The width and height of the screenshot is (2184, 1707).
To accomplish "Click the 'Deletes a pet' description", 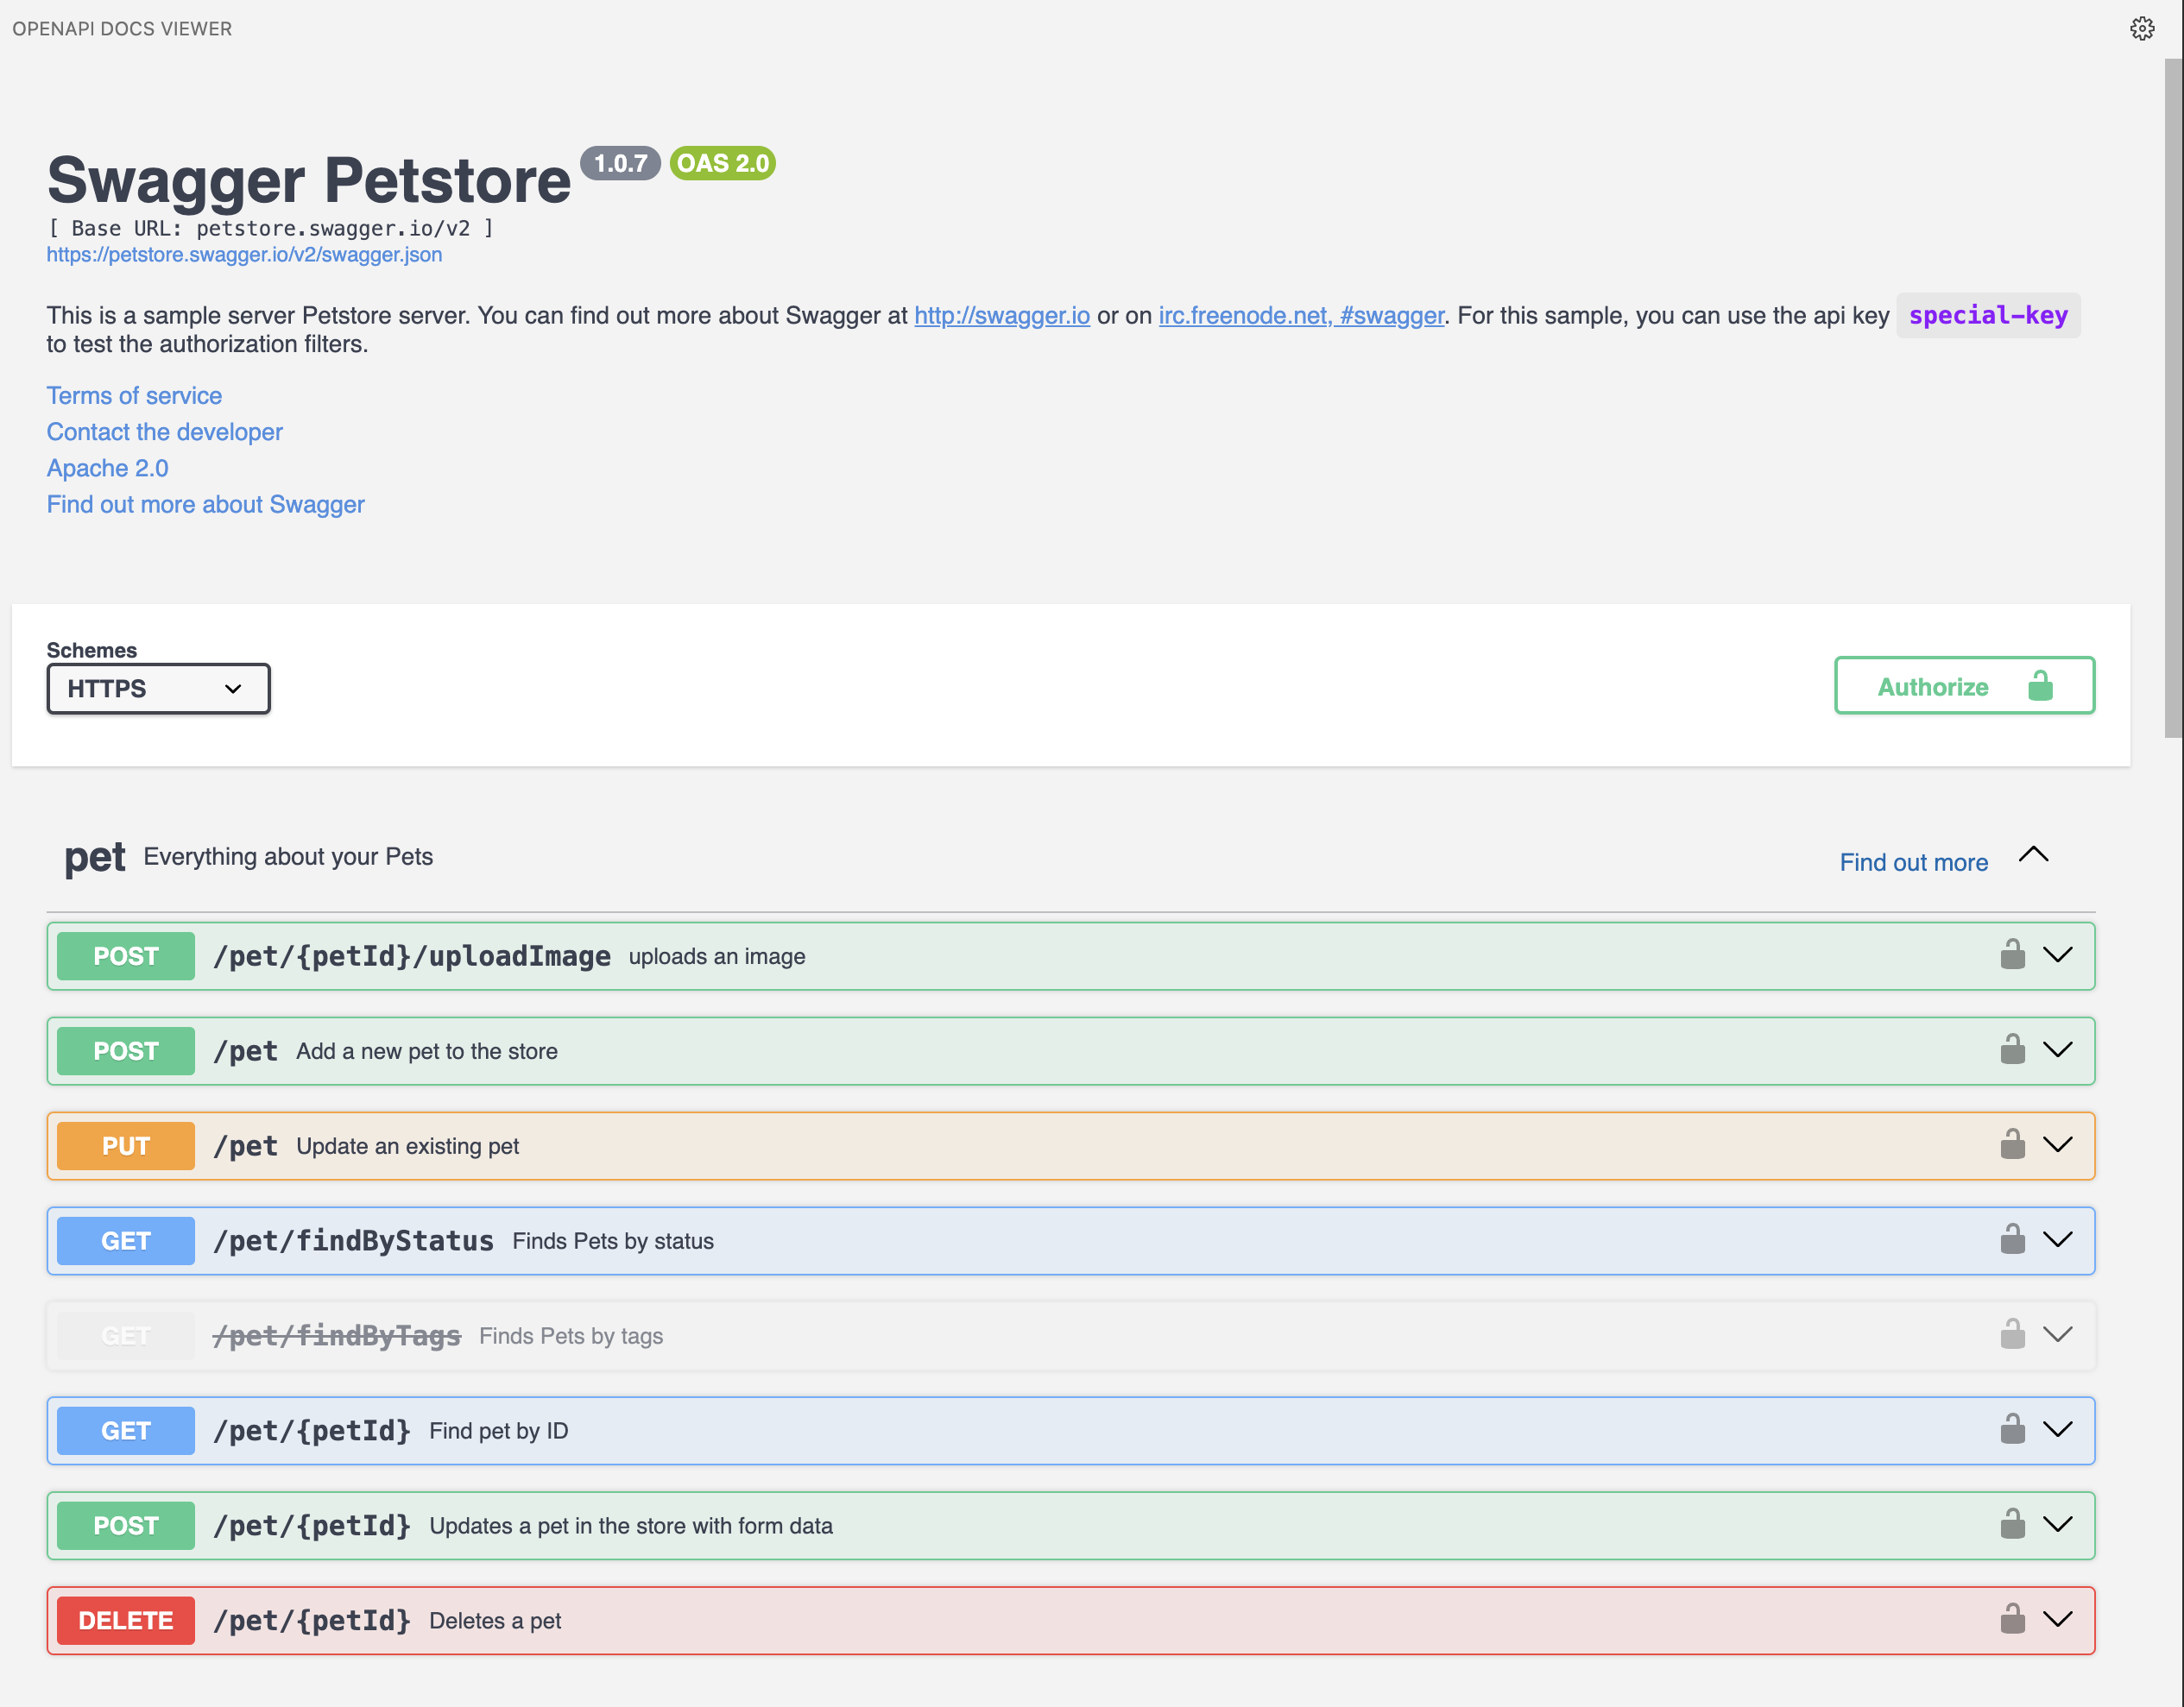I will 495,1621.
